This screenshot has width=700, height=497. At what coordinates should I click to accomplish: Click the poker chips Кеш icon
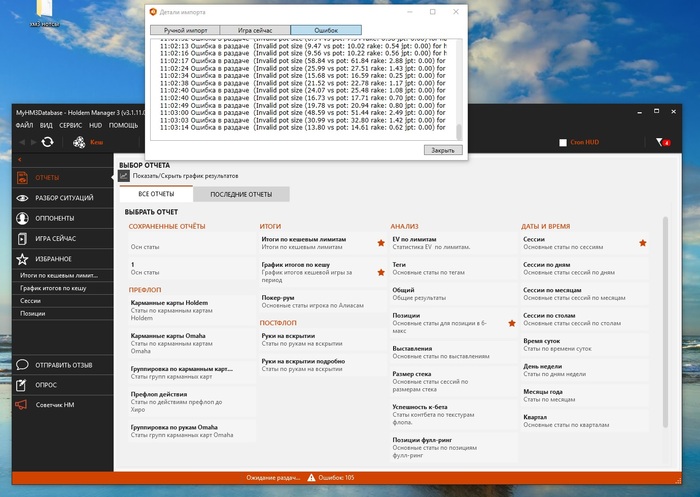click(79, 142)
